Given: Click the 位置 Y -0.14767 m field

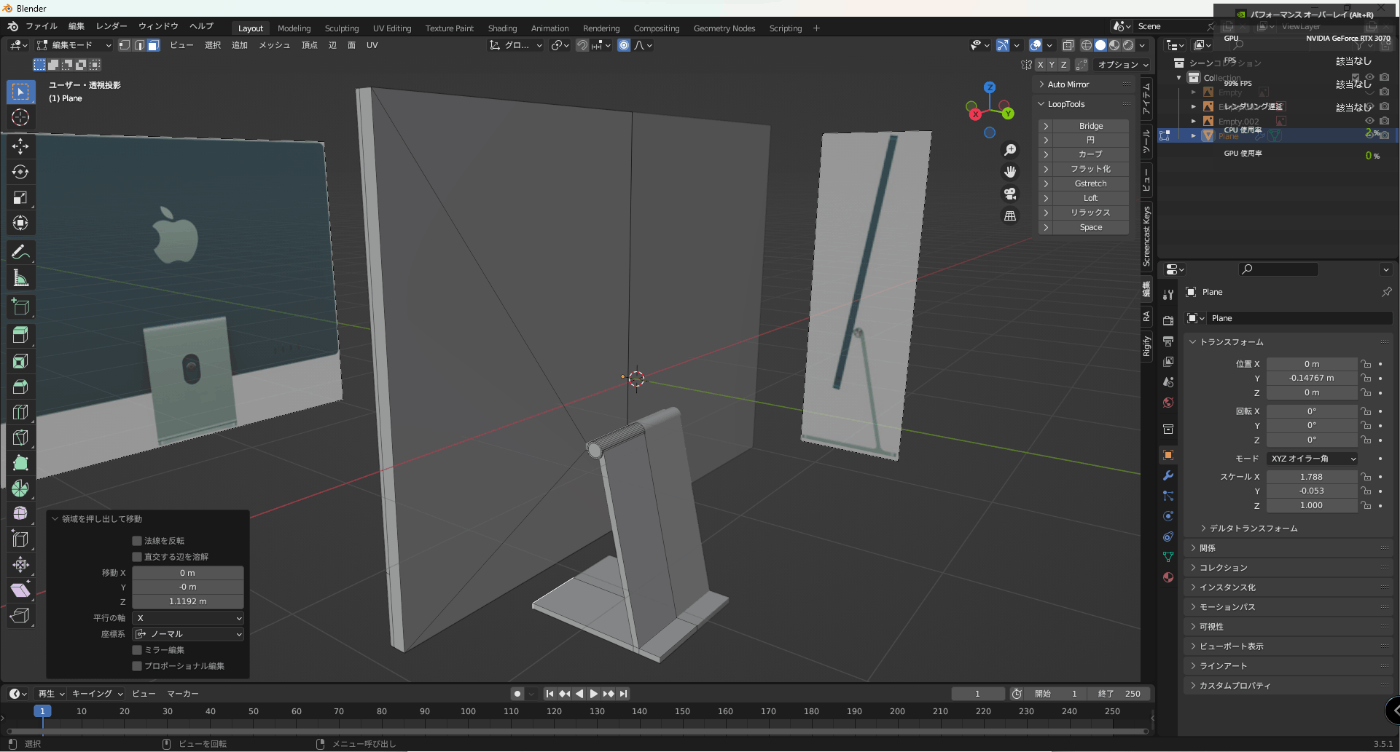Looking at the screenshot, I should [x=1312, y=378].
